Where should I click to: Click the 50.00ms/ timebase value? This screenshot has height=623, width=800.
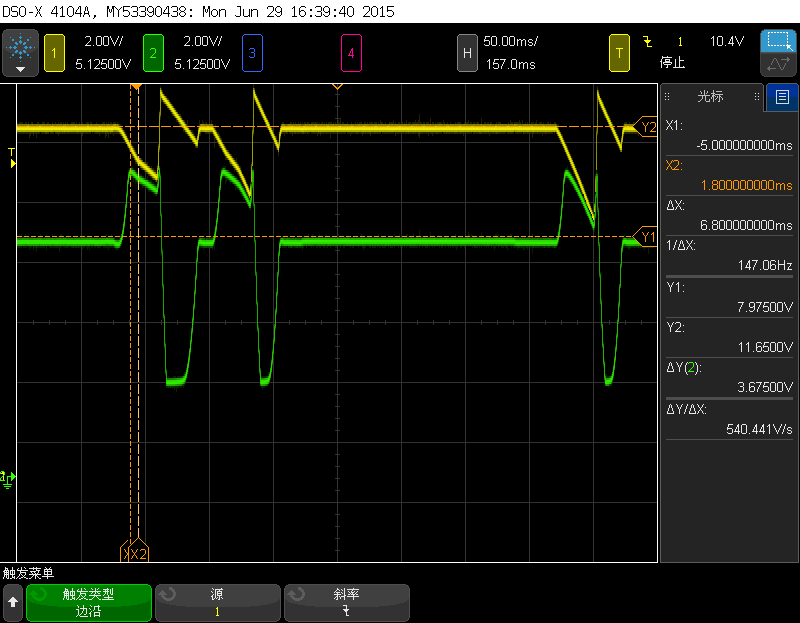point(510,41)
